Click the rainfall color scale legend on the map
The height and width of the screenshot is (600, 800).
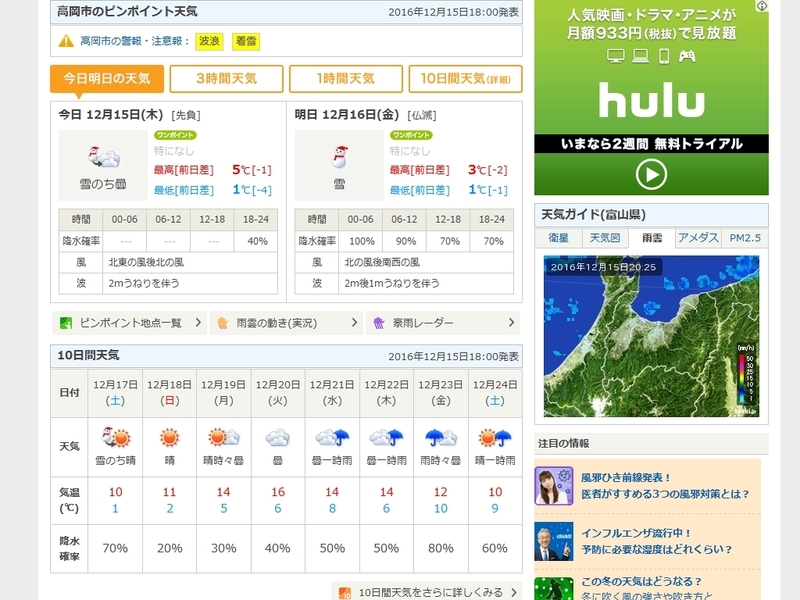pos(745,374)
